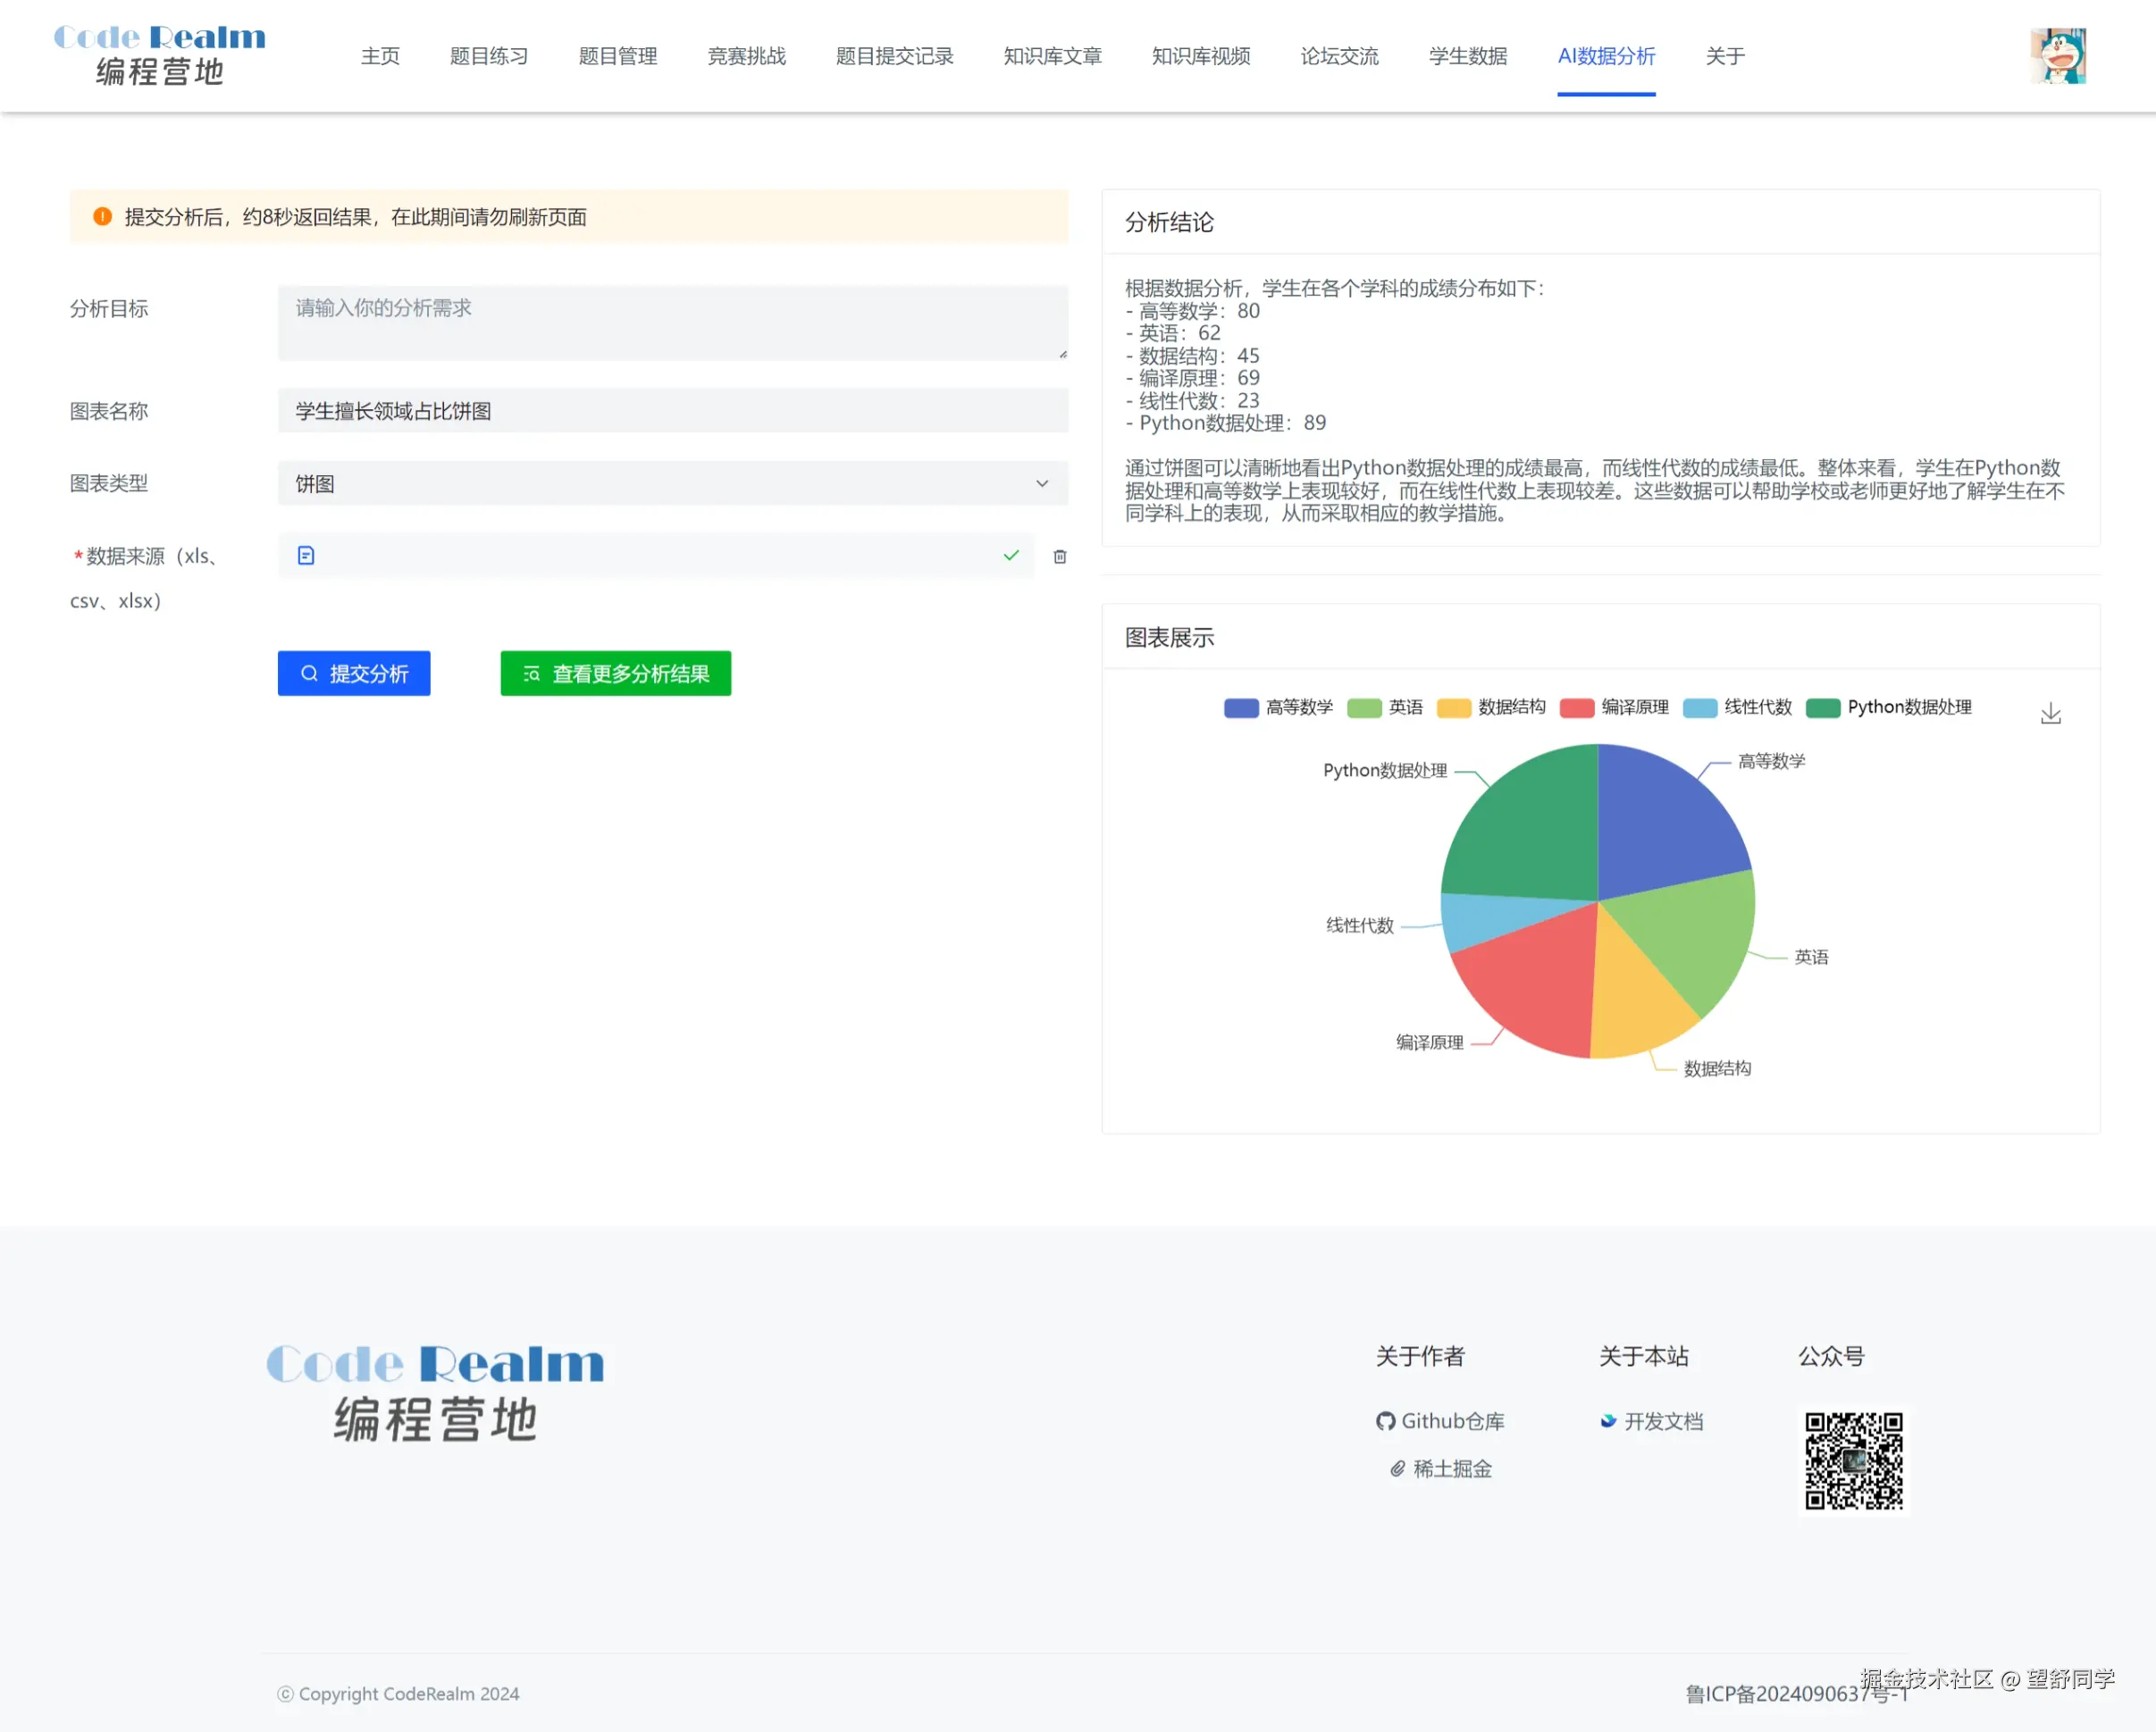Click the QR code image in footer
The image size is (2156, 1732).
pos(1853,1460)
